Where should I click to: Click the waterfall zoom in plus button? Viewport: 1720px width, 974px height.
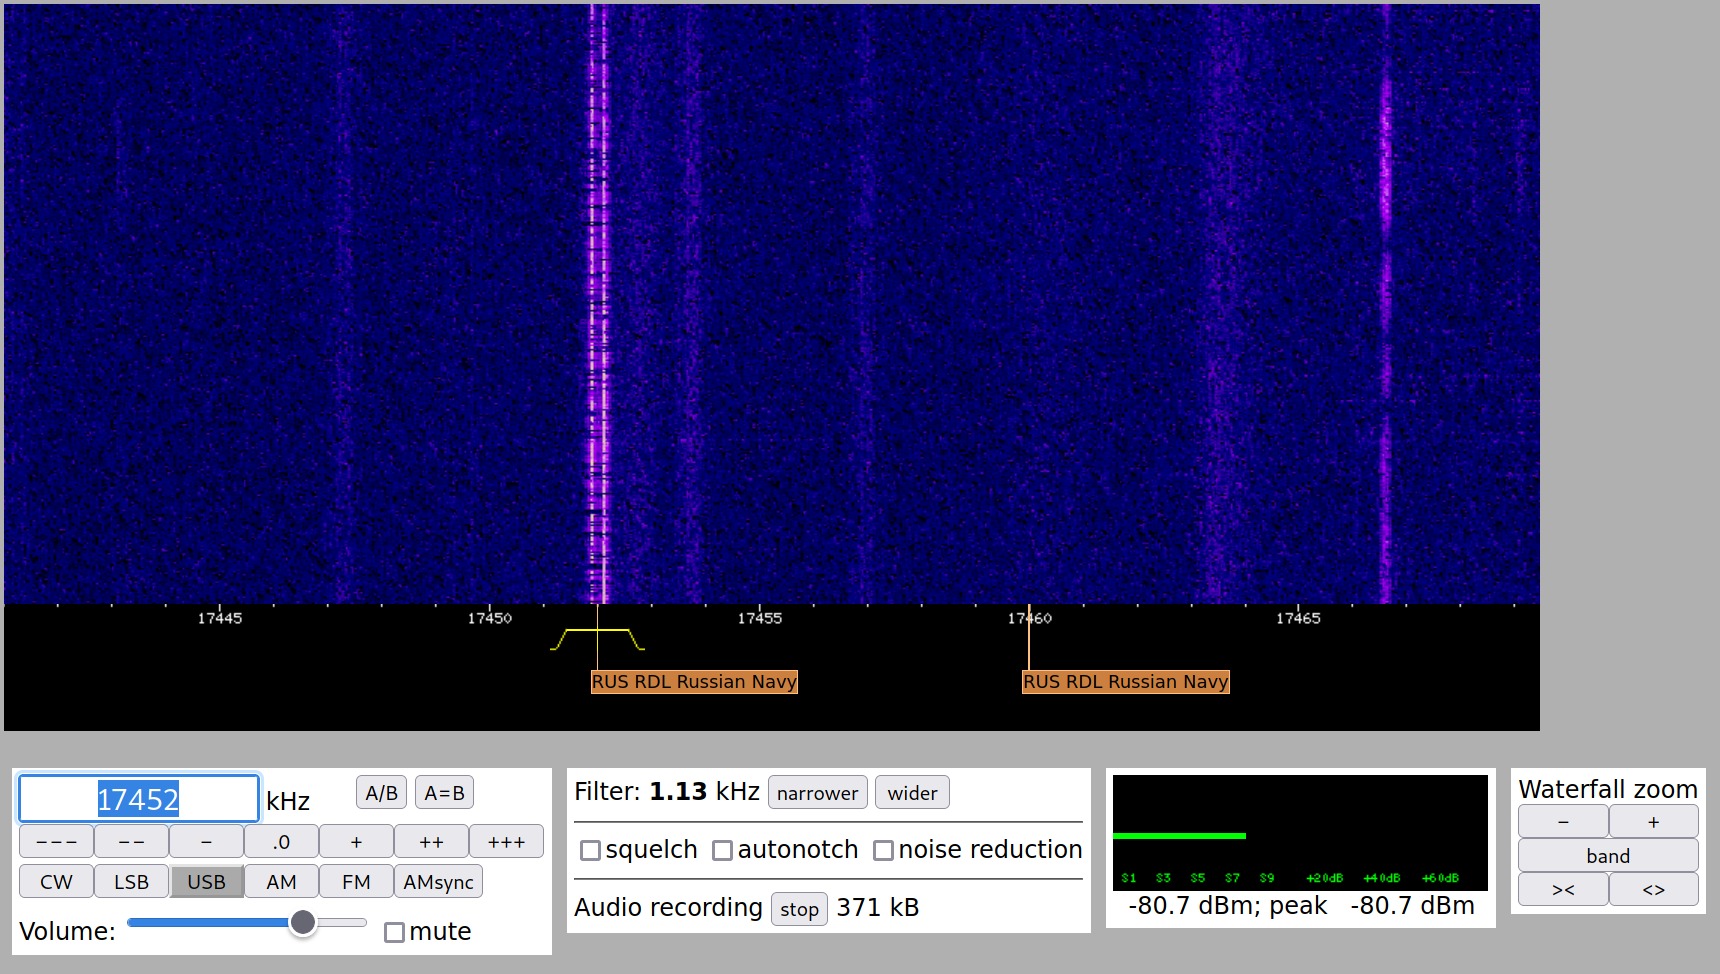(1653, 822)
